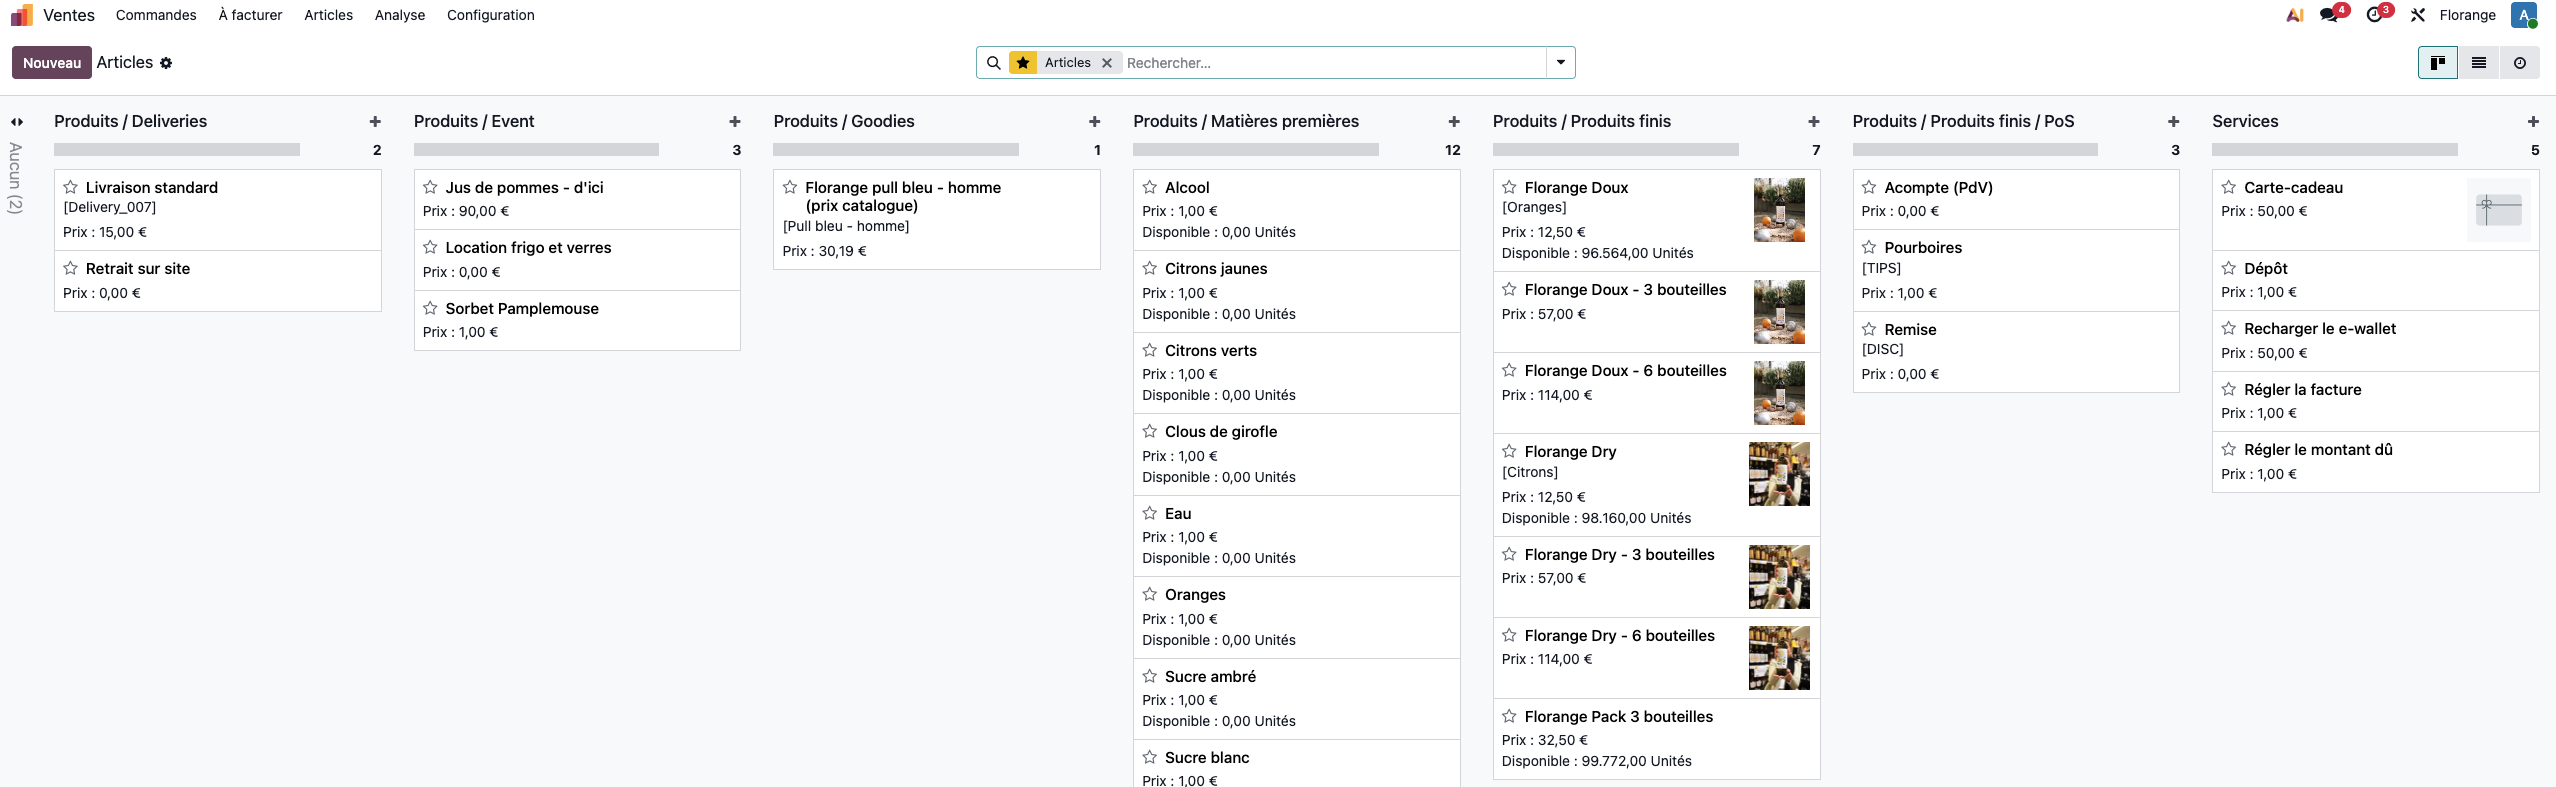
Task: Remove the Articles search filter
Action: click(x=1107, y=63)
